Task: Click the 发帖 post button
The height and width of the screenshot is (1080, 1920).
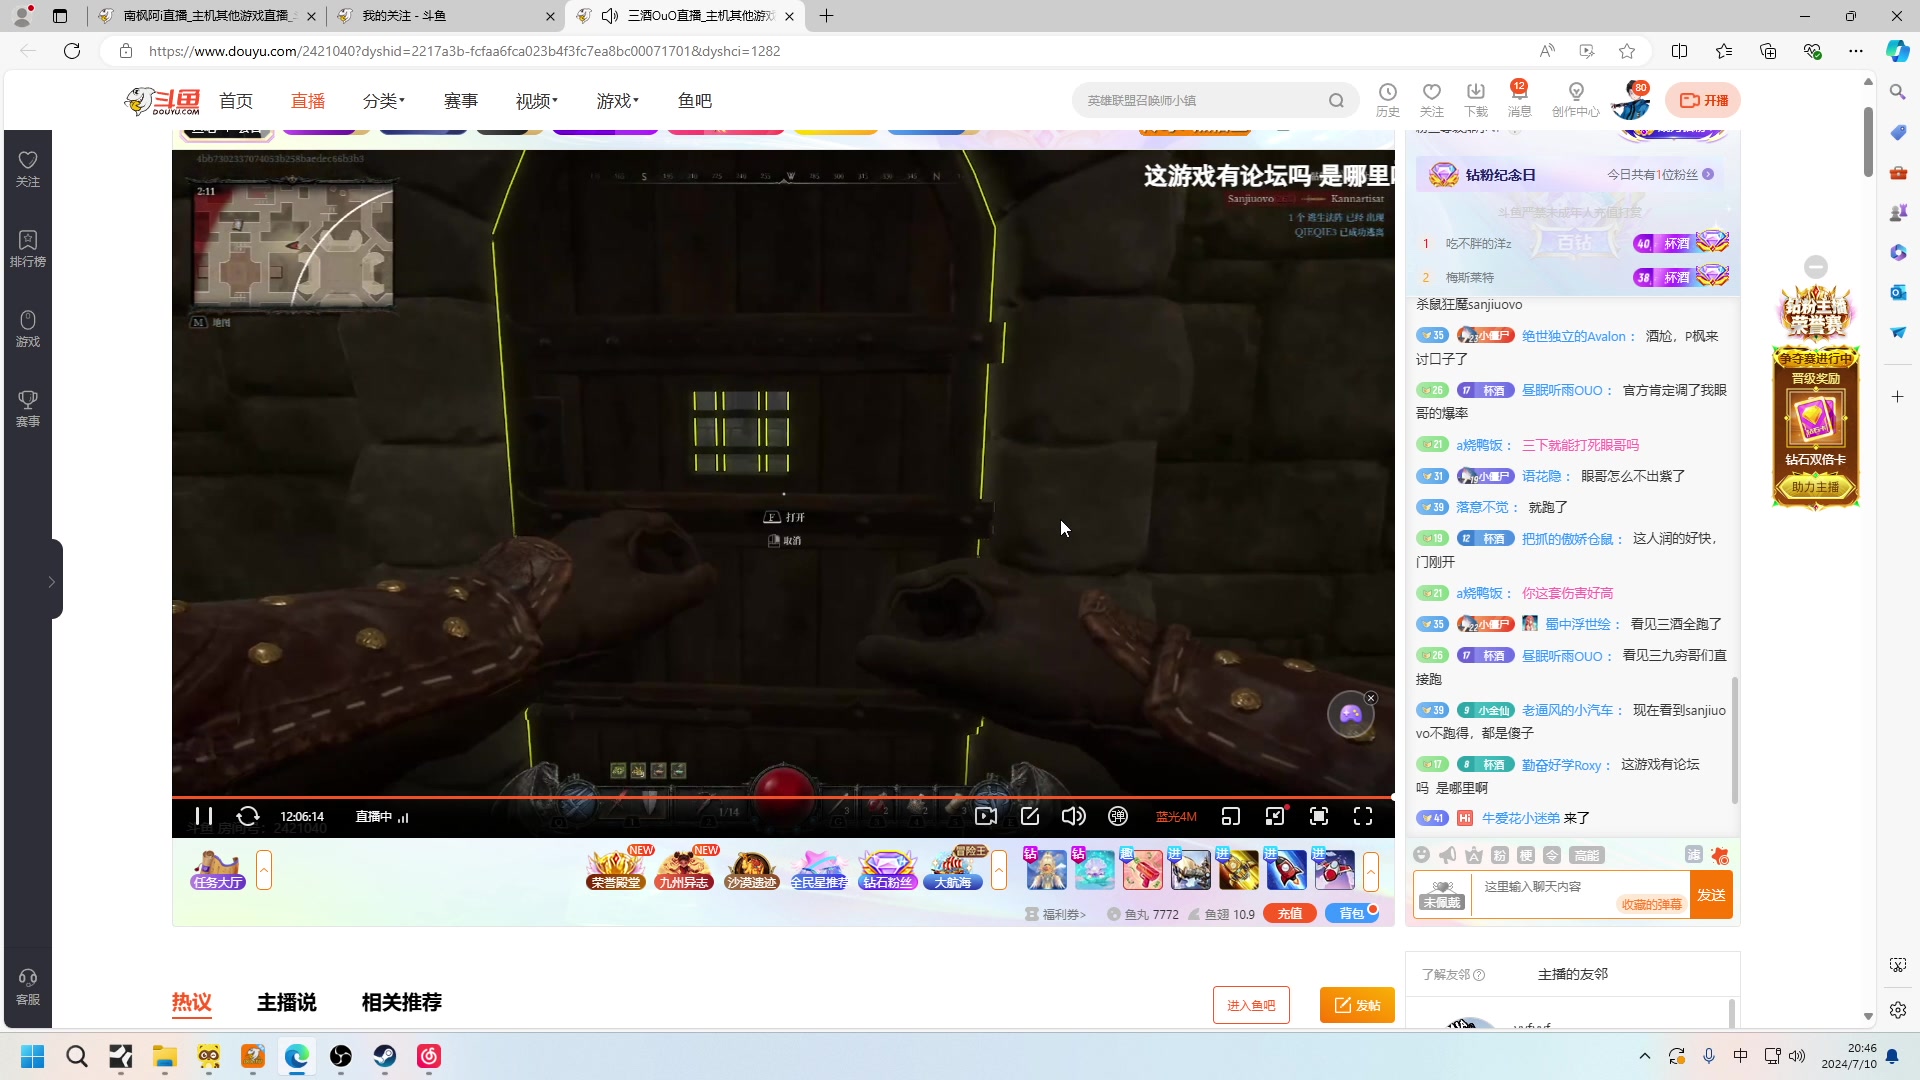Action: coord(1357,1005)
